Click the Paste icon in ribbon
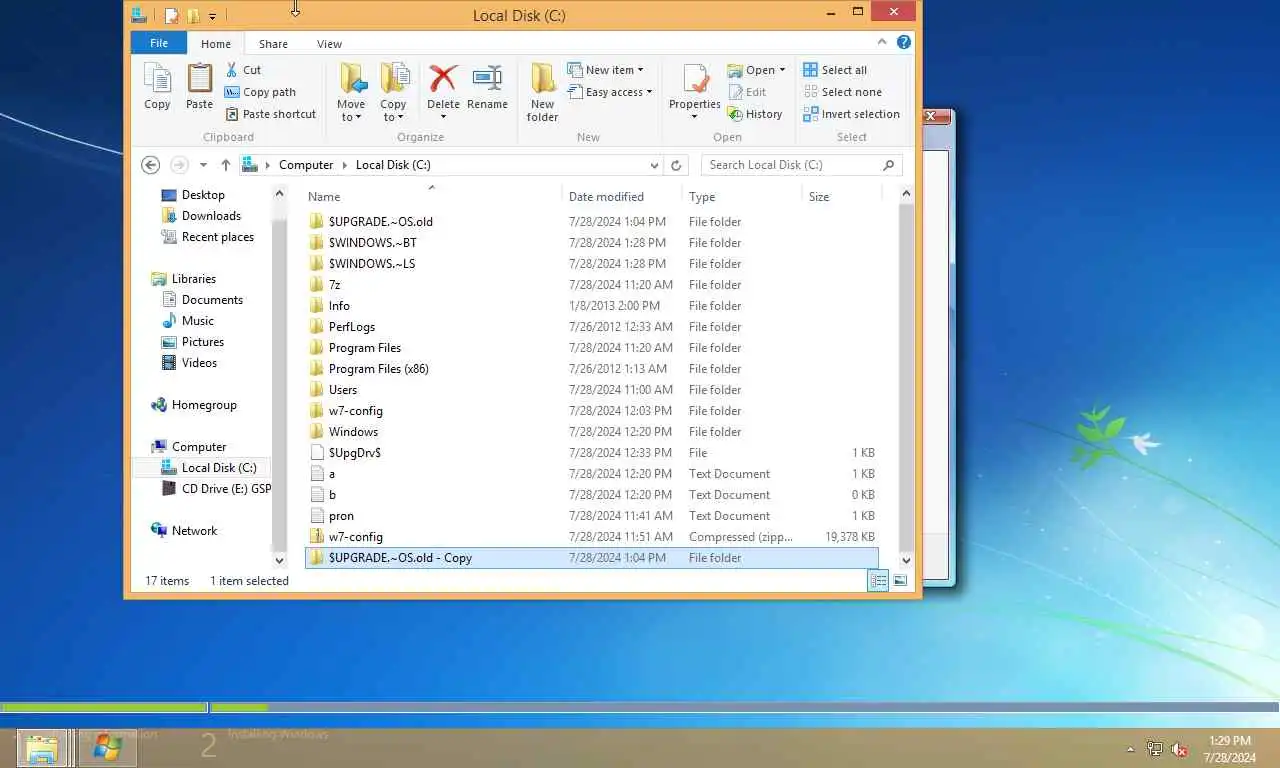This screenshot has height=768, width=1280. (x=199, y=87)
